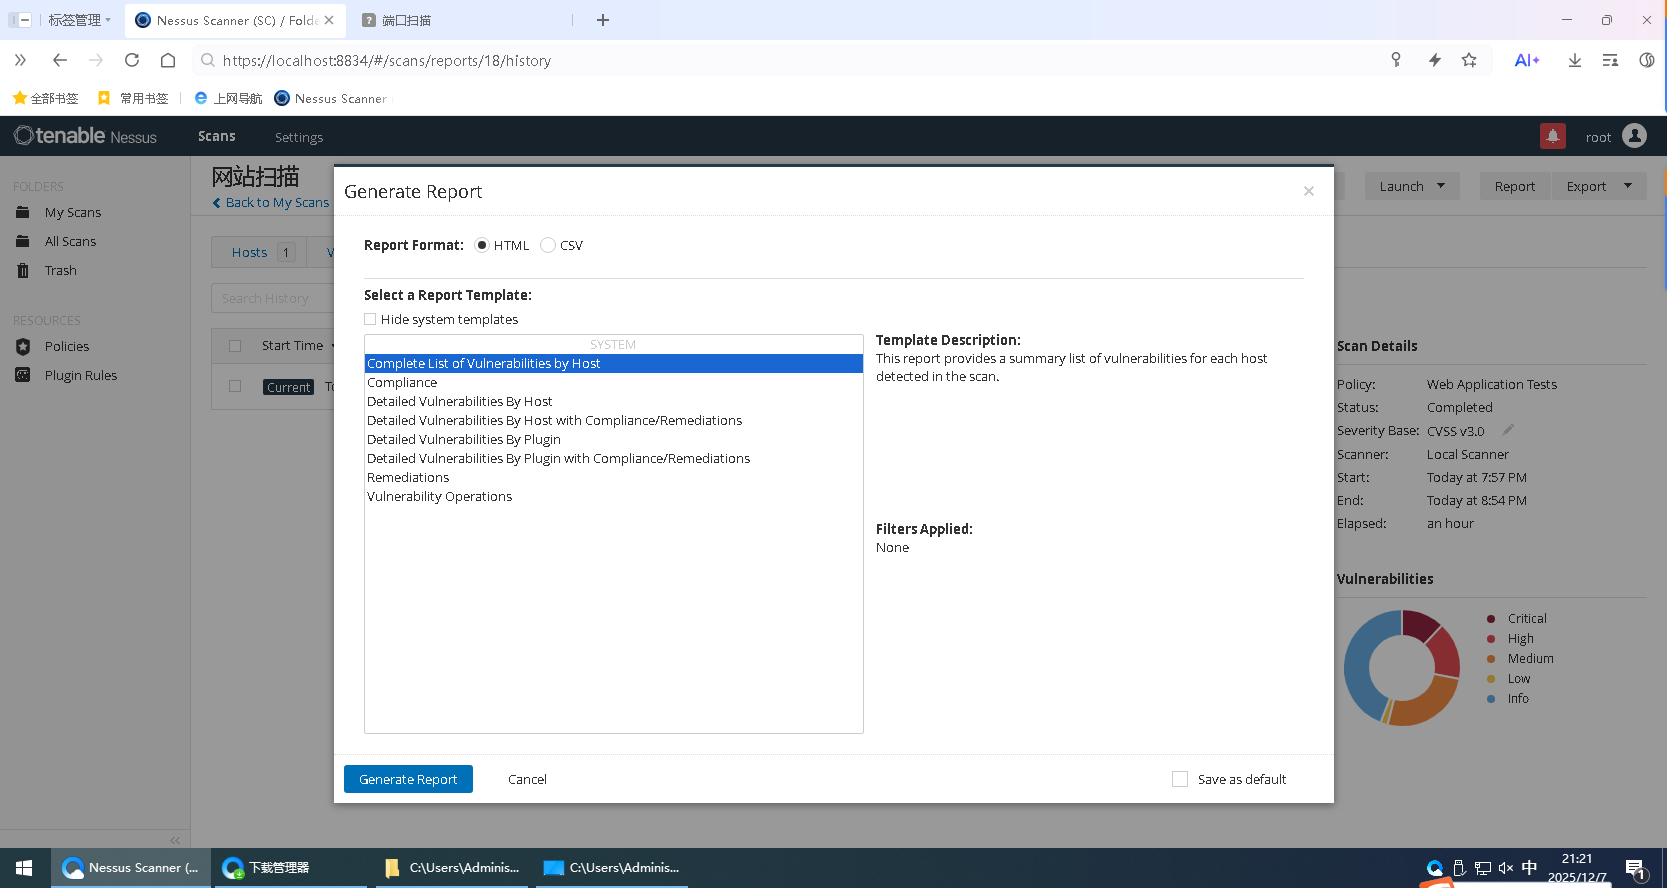Enable the Save as default checkbox
Viewport: 1667px width, 888px height.
(x=1180, y=779)
